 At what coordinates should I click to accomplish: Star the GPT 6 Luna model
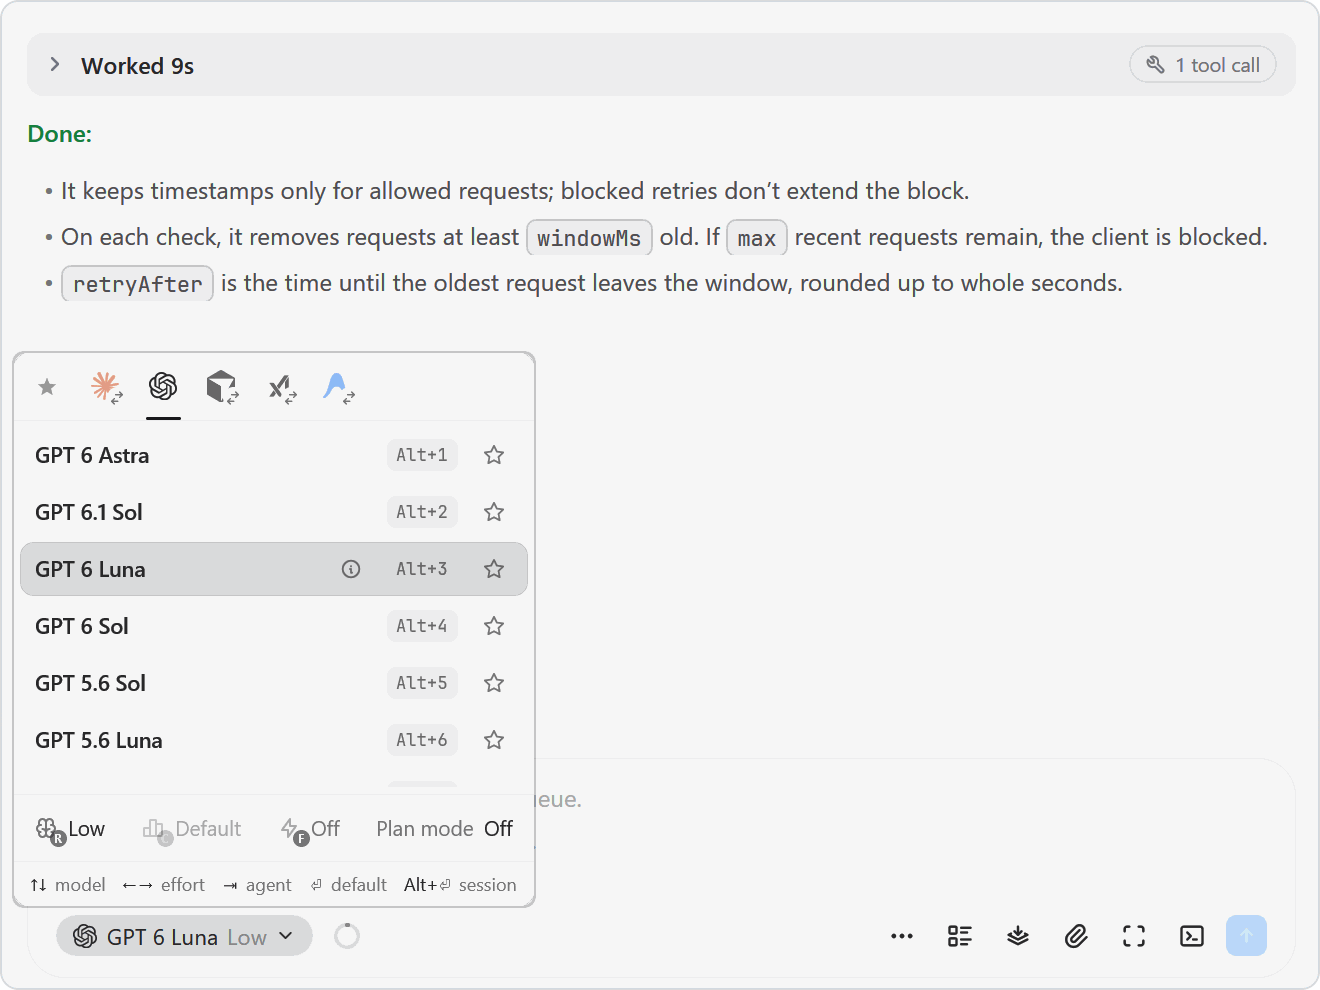494,569
